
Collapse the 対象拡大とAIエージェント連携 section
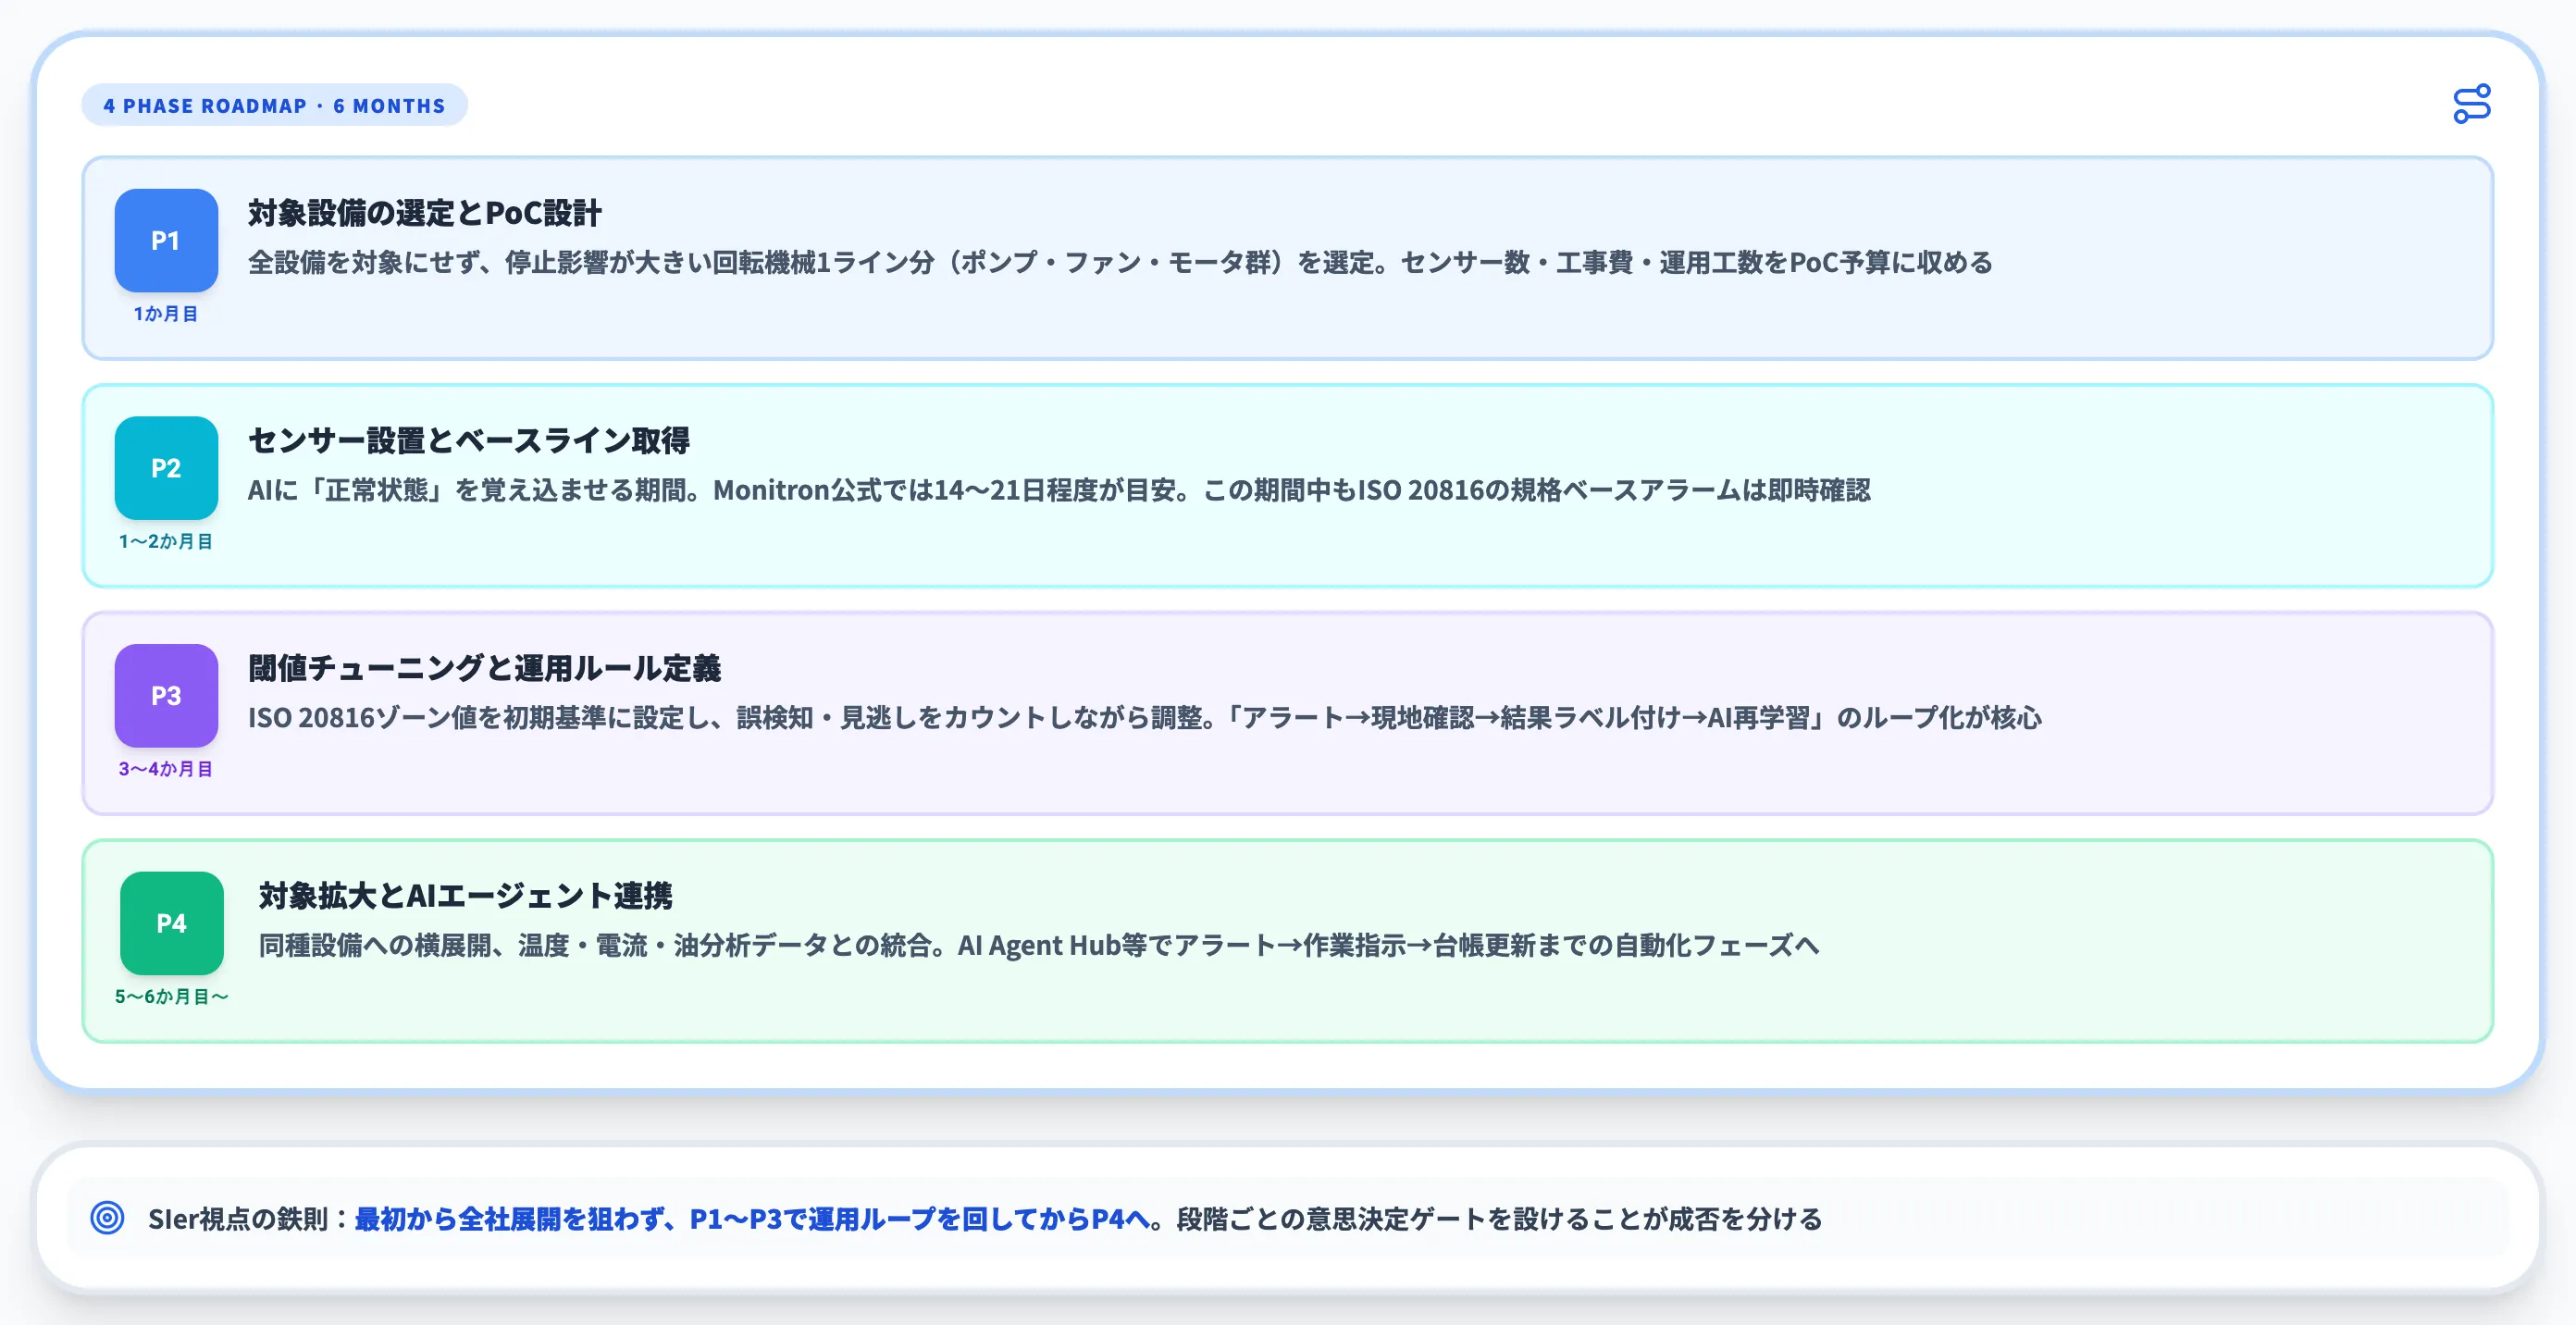click(x=468, y=897)
